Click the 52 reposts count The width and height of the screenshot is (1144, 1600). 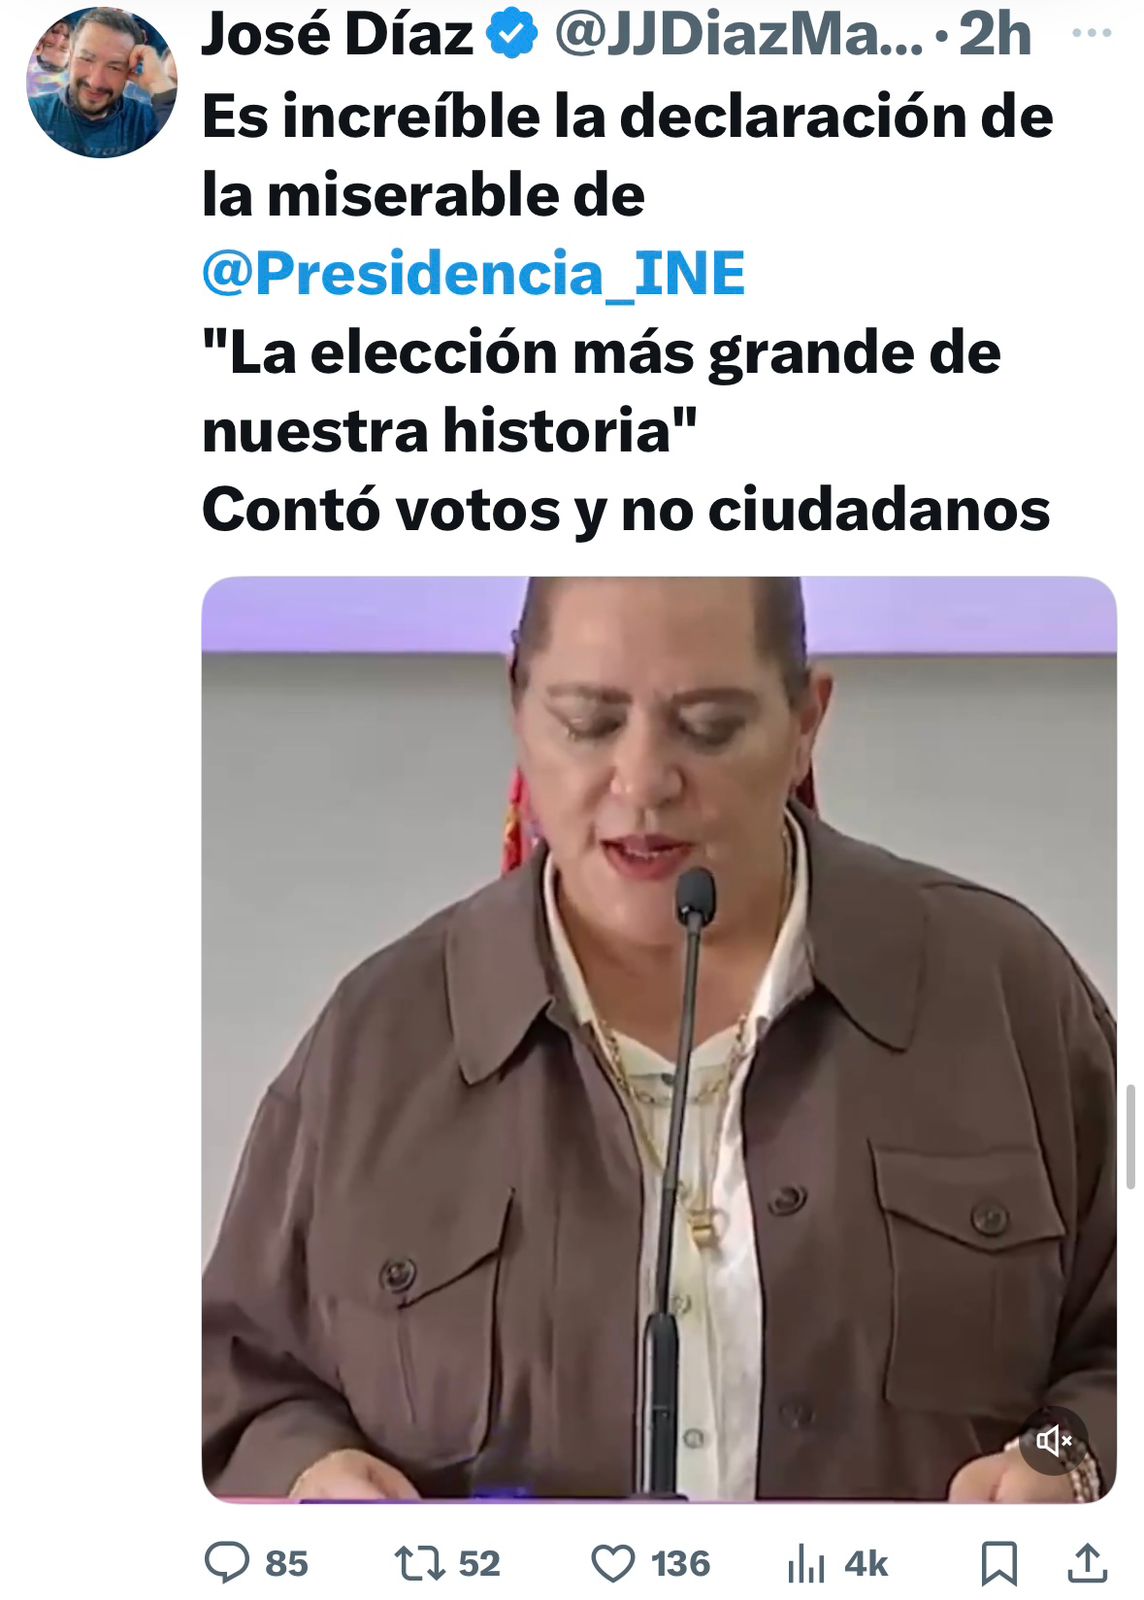point(479,1563)
